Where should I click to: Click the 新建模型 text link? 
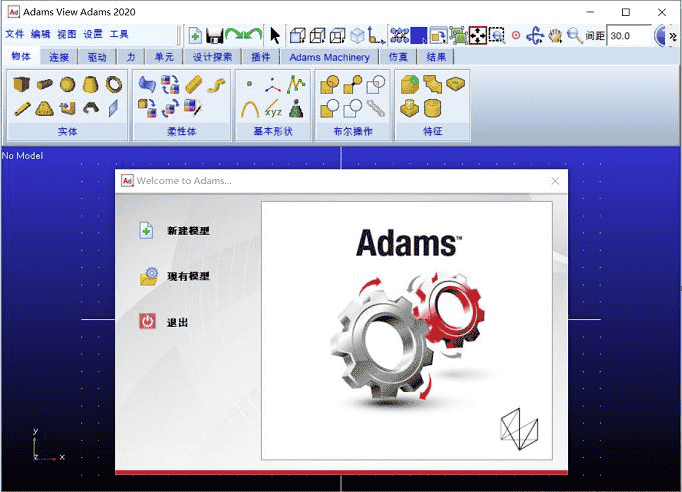(188, 231)
